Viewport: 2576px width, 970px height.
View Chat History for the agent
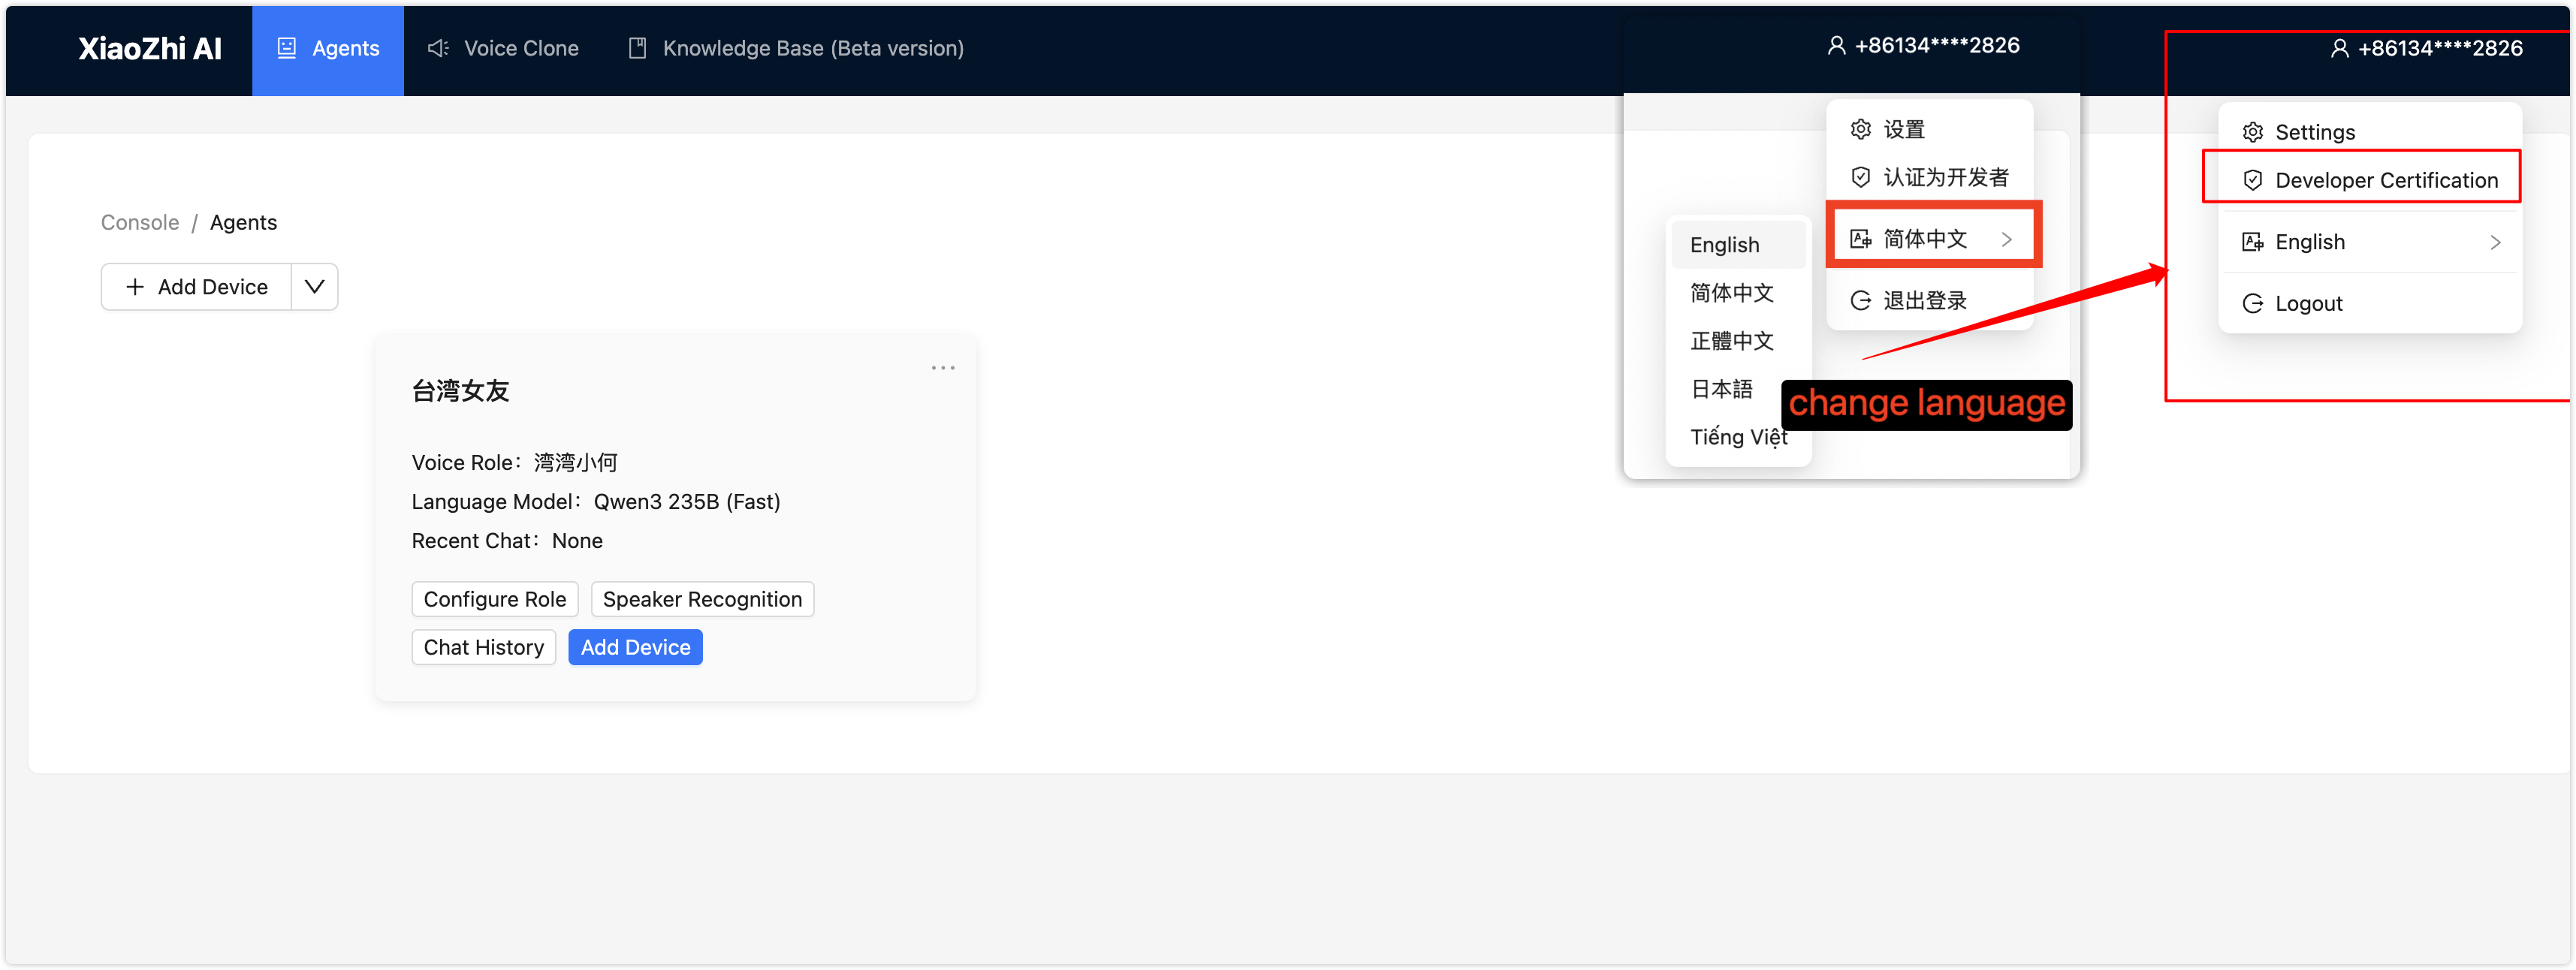484,647
